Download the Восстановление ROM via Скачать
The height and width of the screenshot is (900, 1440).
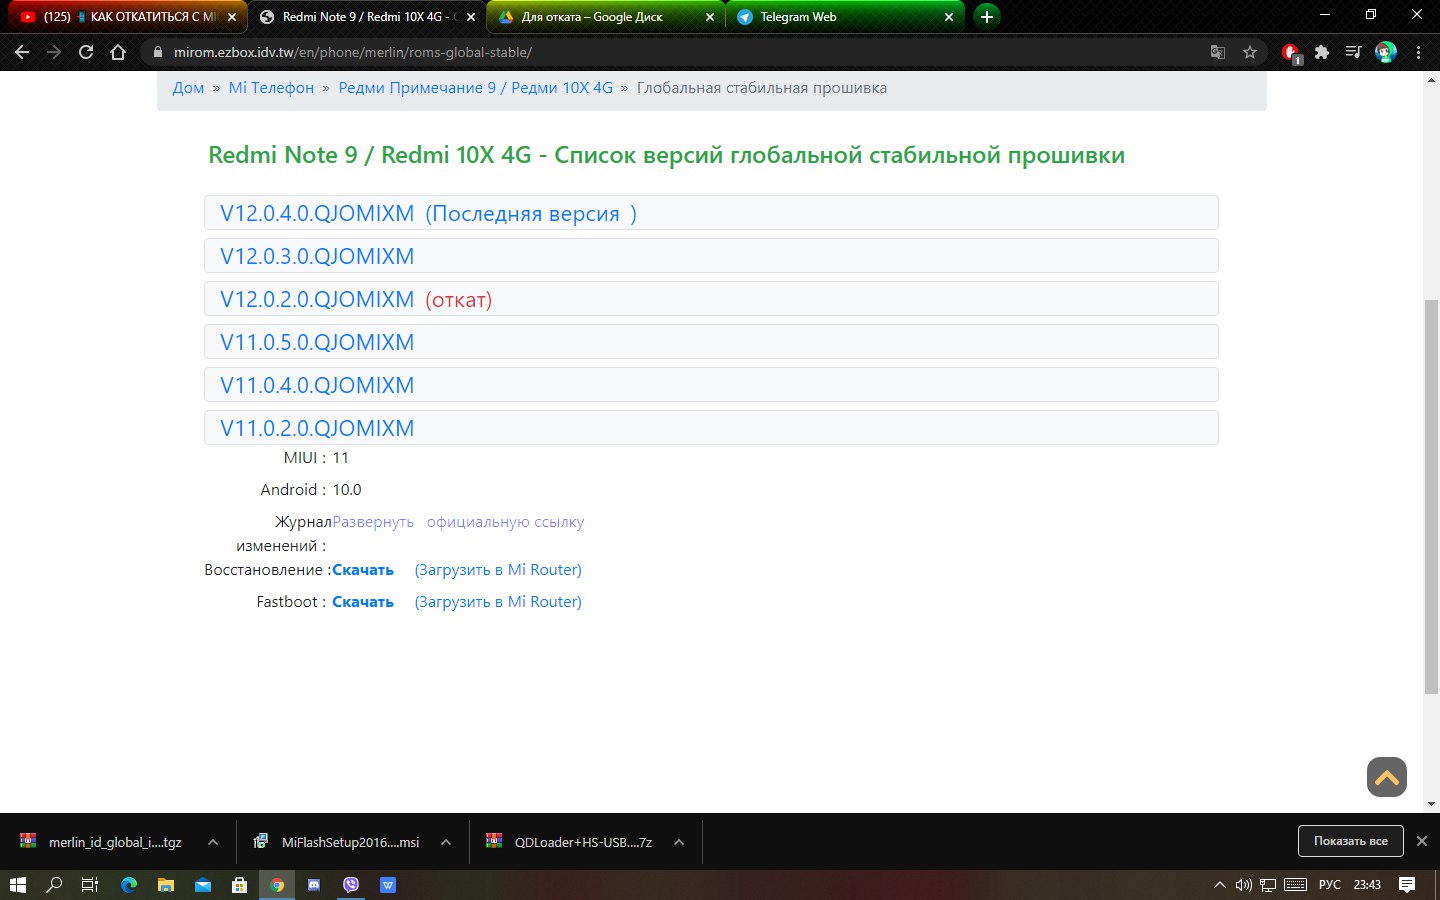[x=363, y=570]
